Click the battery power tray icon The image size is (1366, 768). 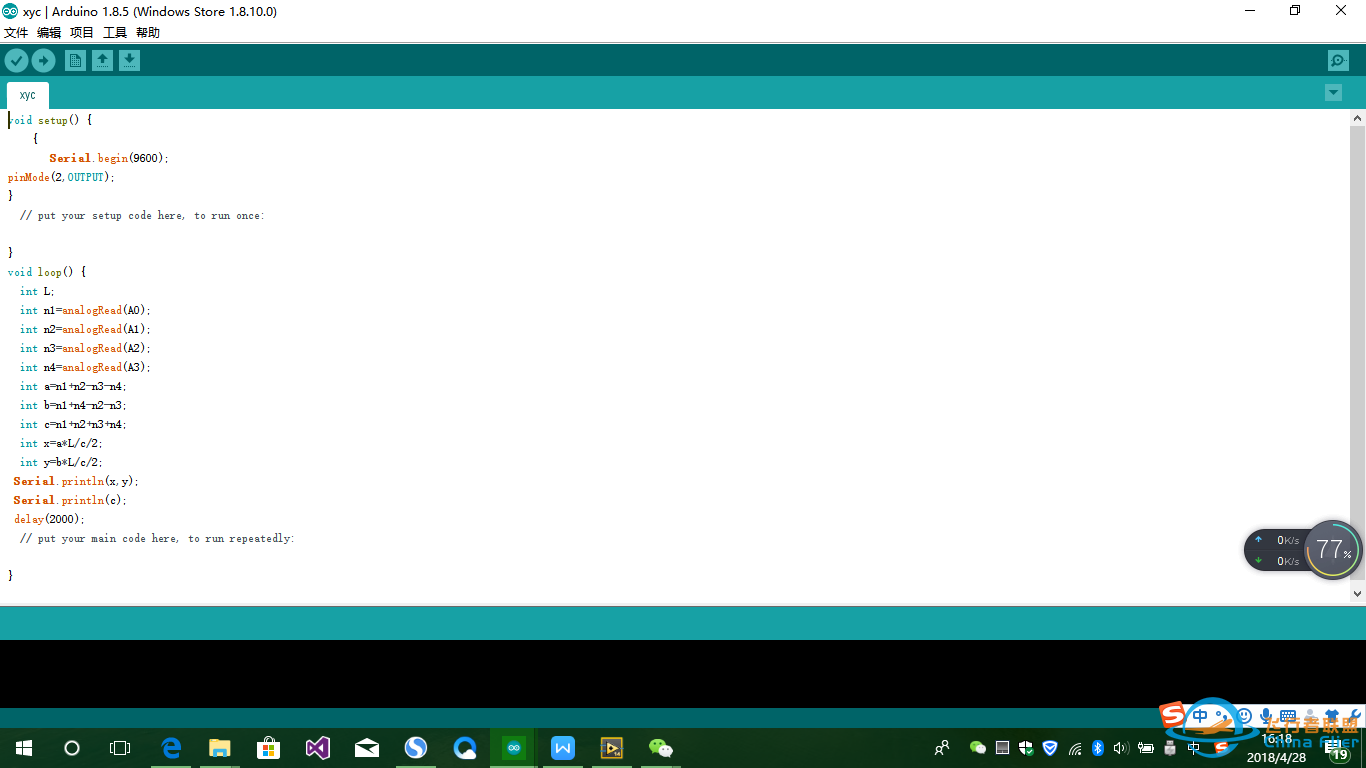click(x=1145, y=748)
